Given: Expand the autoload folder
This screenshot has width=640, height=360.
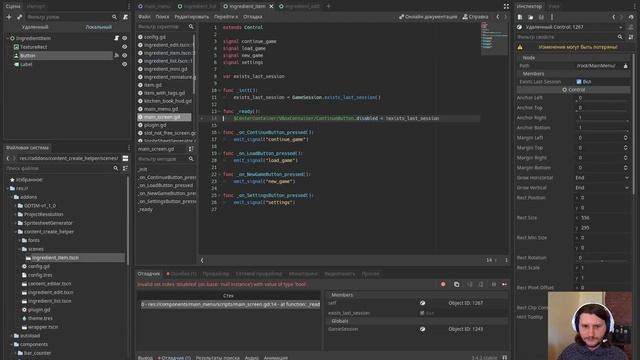Looking at the screenshot, I should tap(12, 336).
